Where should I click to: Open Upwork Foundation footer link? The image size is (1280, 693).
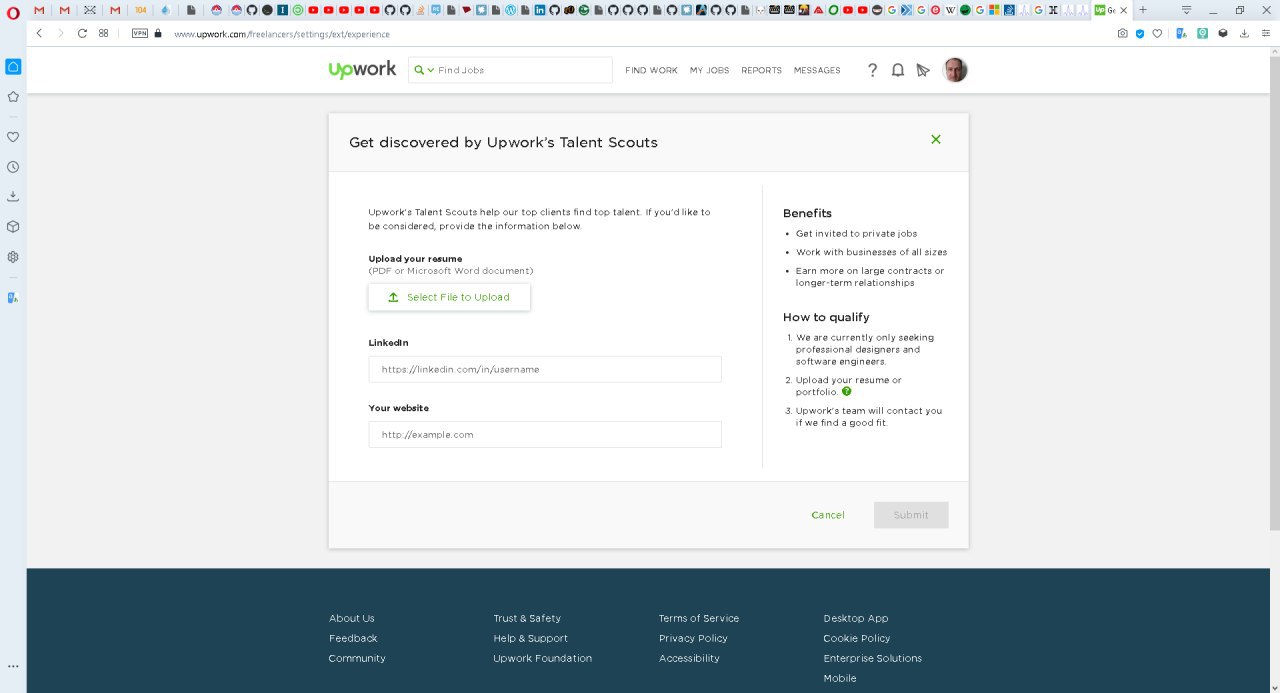pyautogui.click(x=543, y=658)
